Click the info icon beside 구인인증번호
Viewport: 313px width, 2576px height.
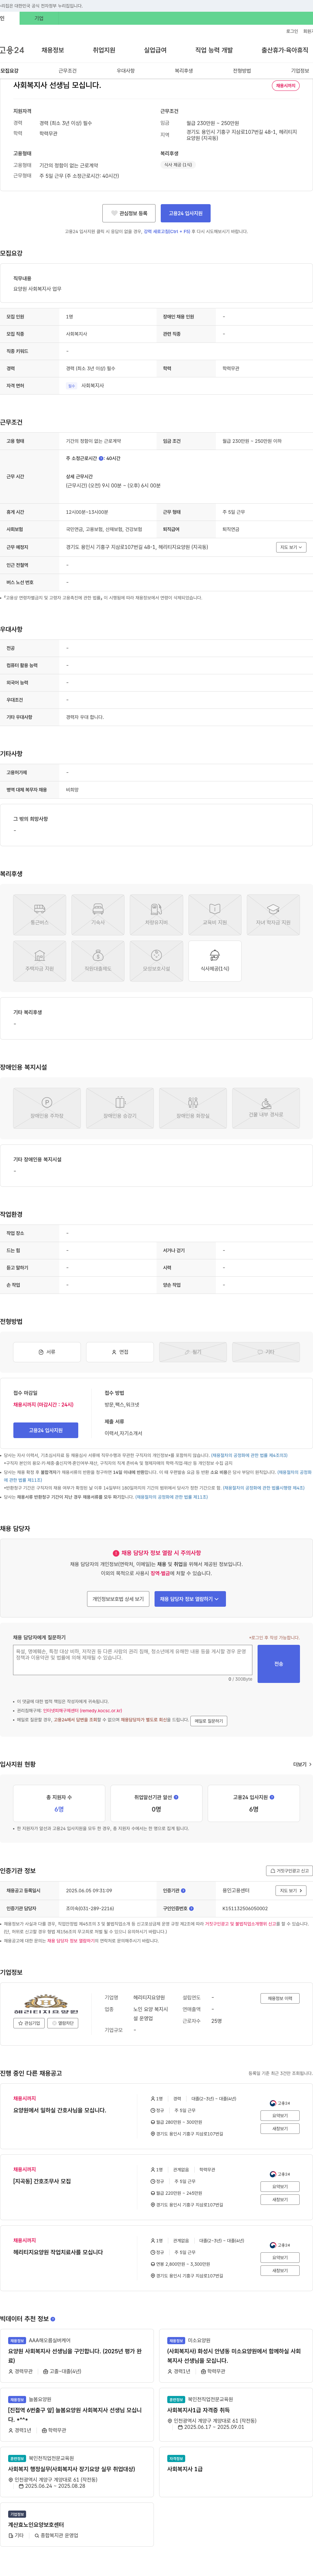[191, 1908]
